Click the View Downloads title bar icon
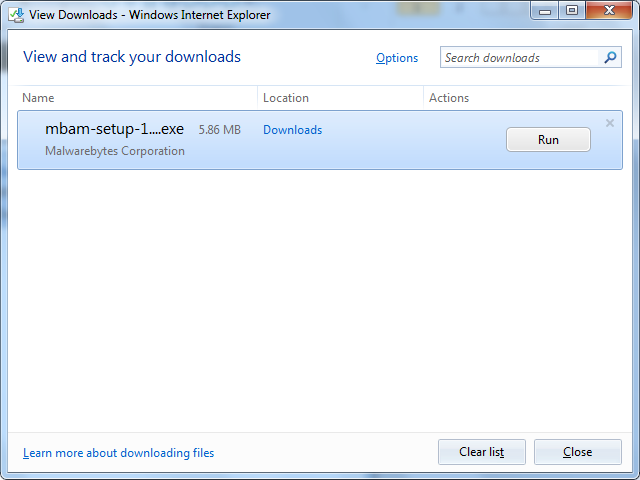This screenshot has height=480, width=640. 16,15
